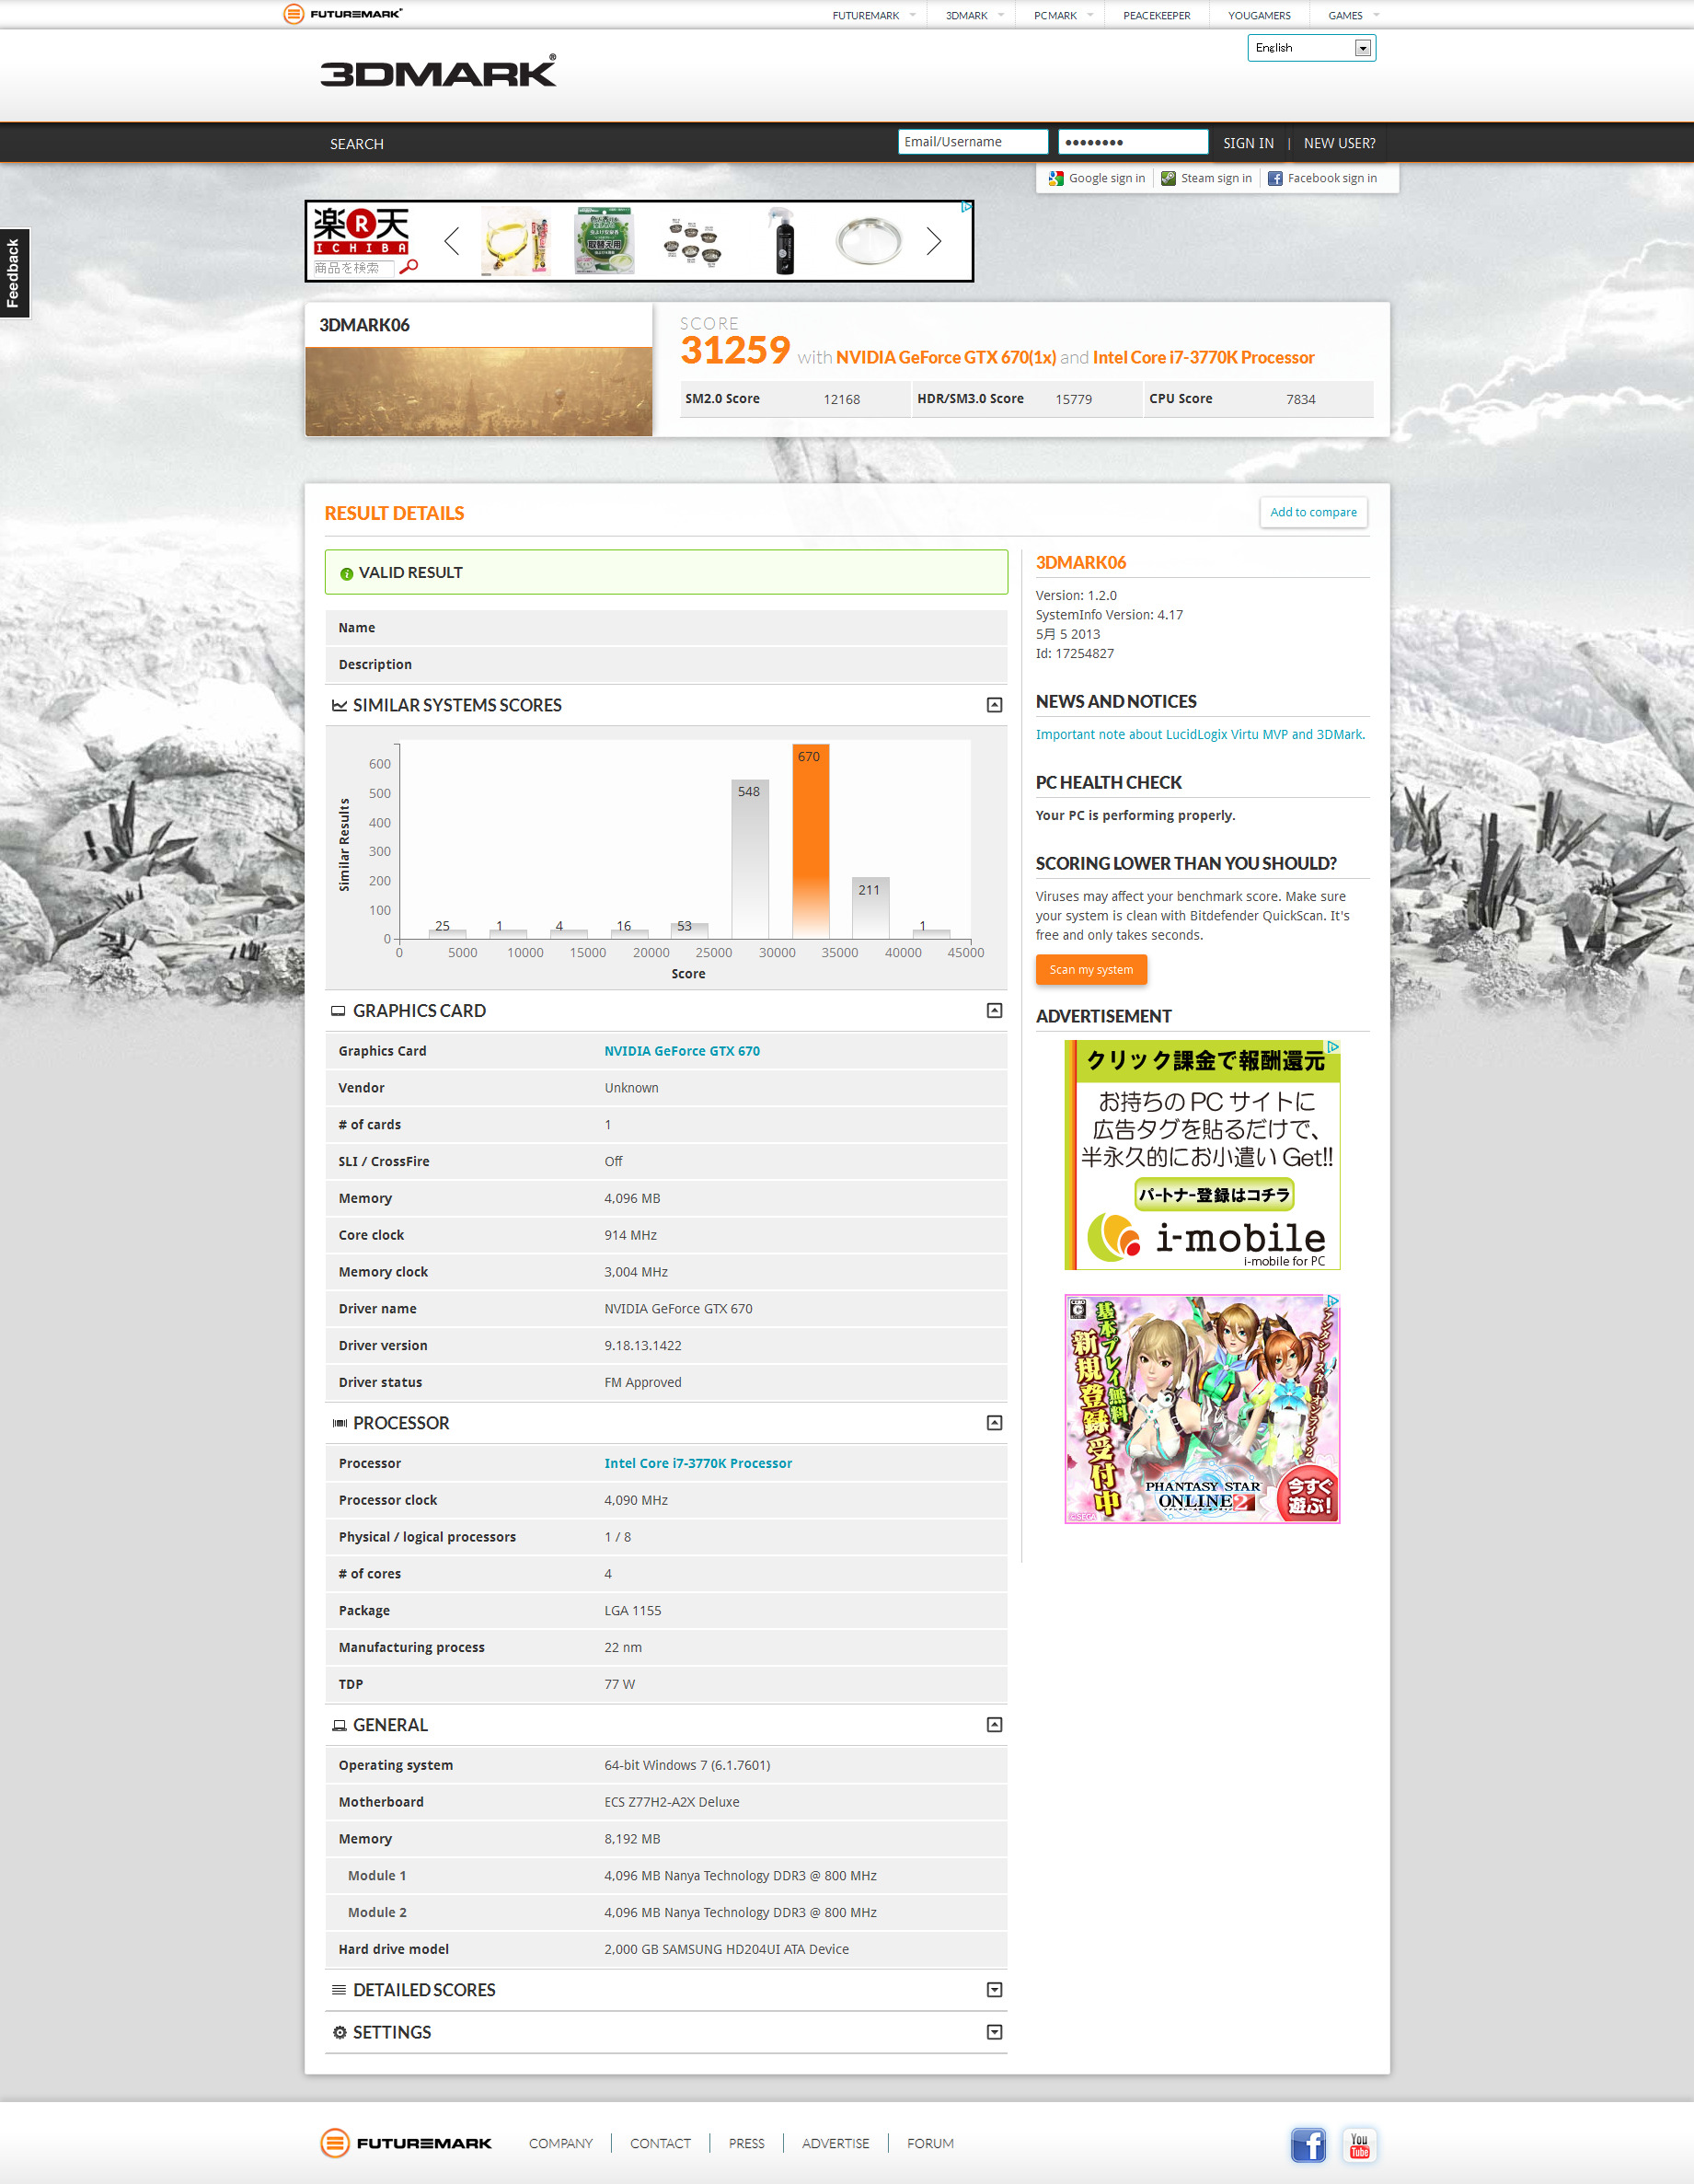Click the Futuremark footer logo

pos(406,2143)
